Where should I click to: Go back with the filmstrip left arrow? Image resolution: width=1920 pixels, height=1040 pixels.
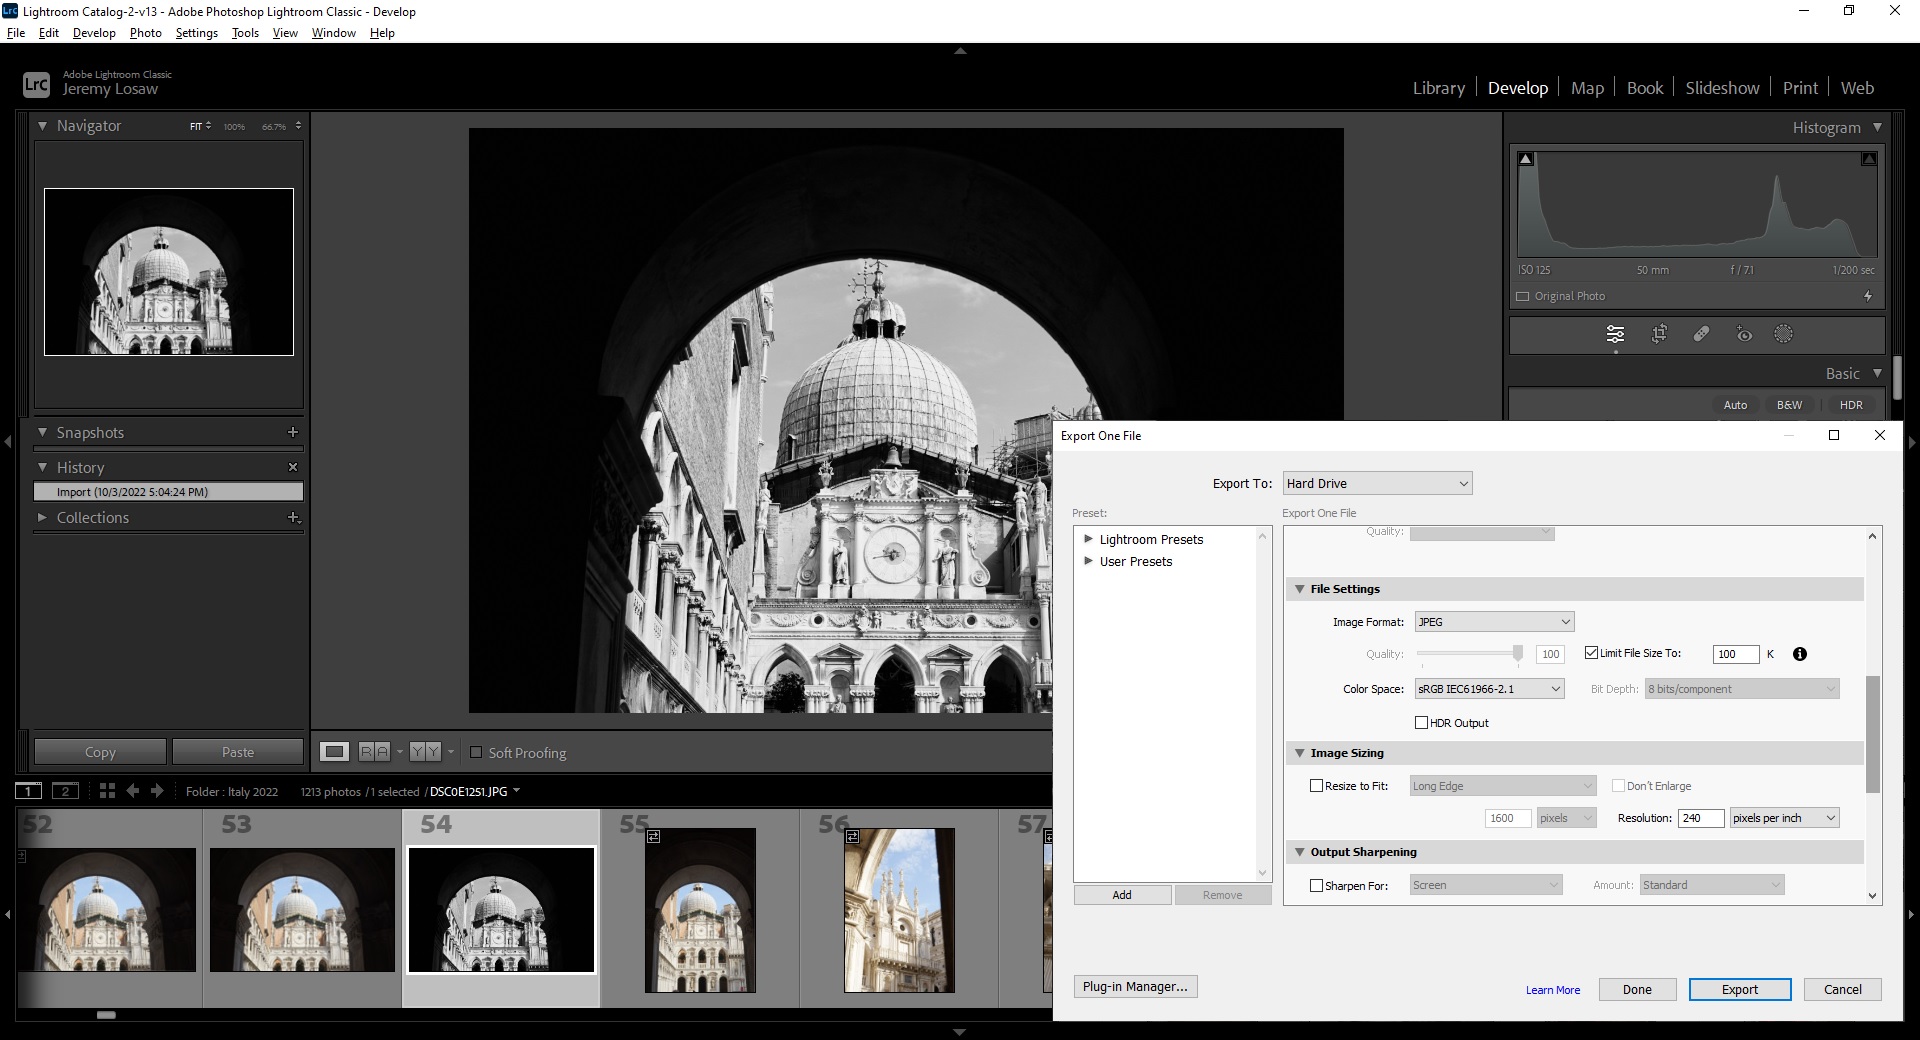(132, 791)
